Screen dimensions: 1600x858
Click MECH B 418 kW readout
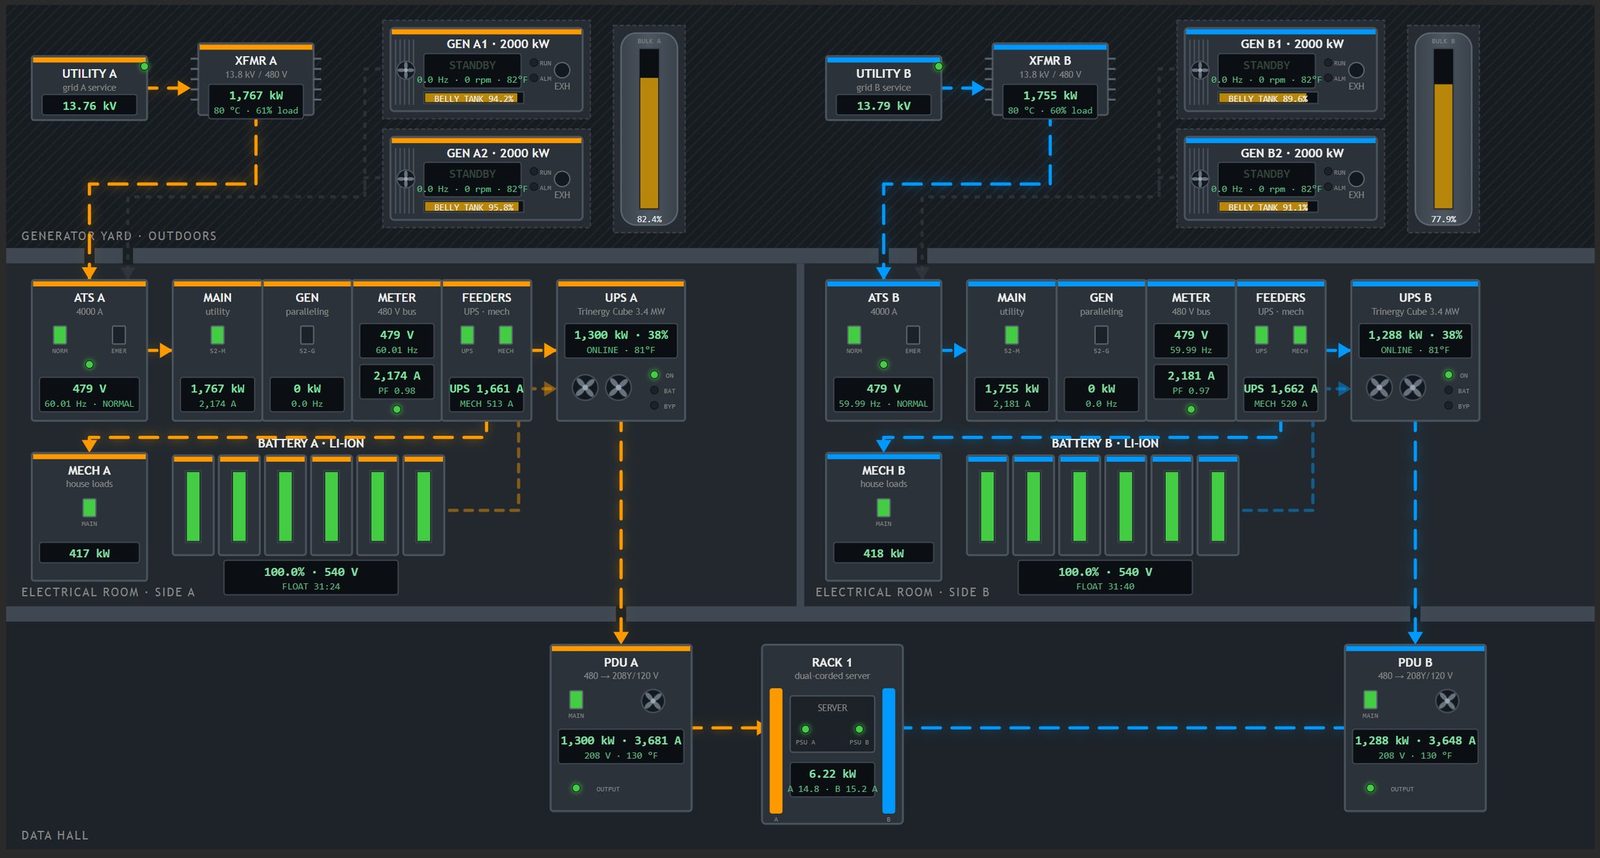(883, 553)
